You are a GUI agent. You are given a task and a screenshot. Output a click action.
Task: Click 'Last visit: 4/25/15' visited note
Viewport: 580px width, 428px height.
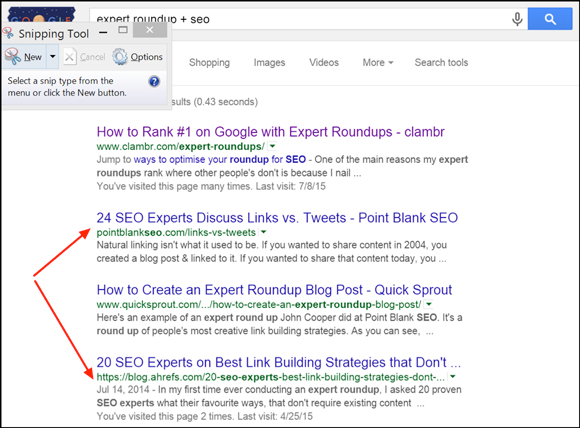coord(275,416)
